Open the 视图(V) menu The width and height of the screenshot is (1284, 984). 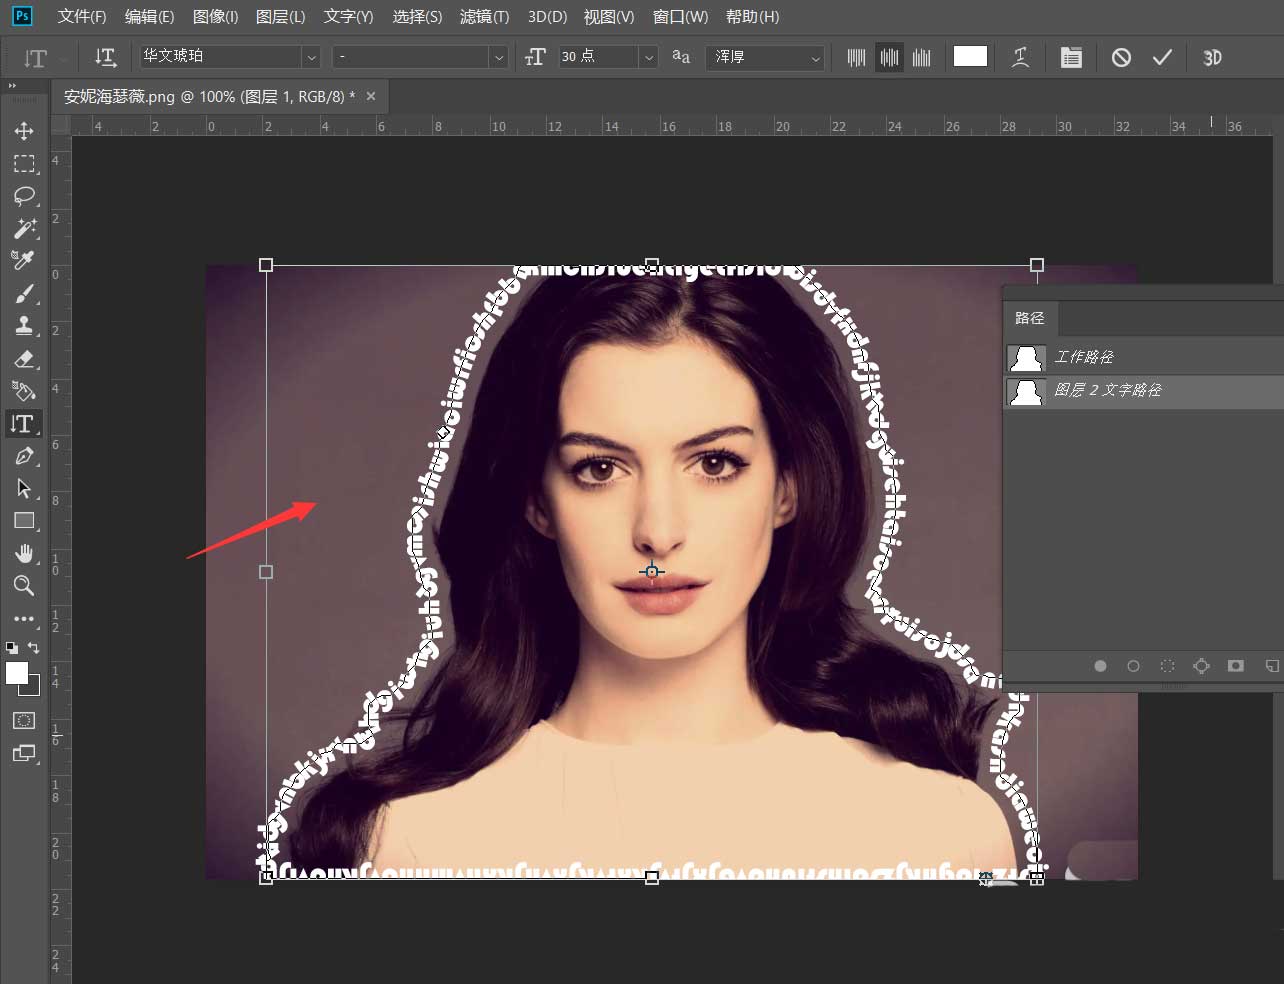609,16
